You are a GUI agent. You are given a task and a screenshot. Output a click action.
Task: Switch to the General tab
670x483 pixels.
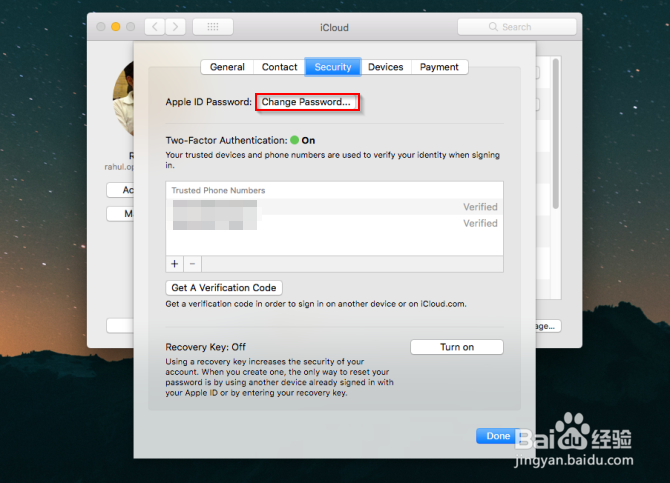227,67
